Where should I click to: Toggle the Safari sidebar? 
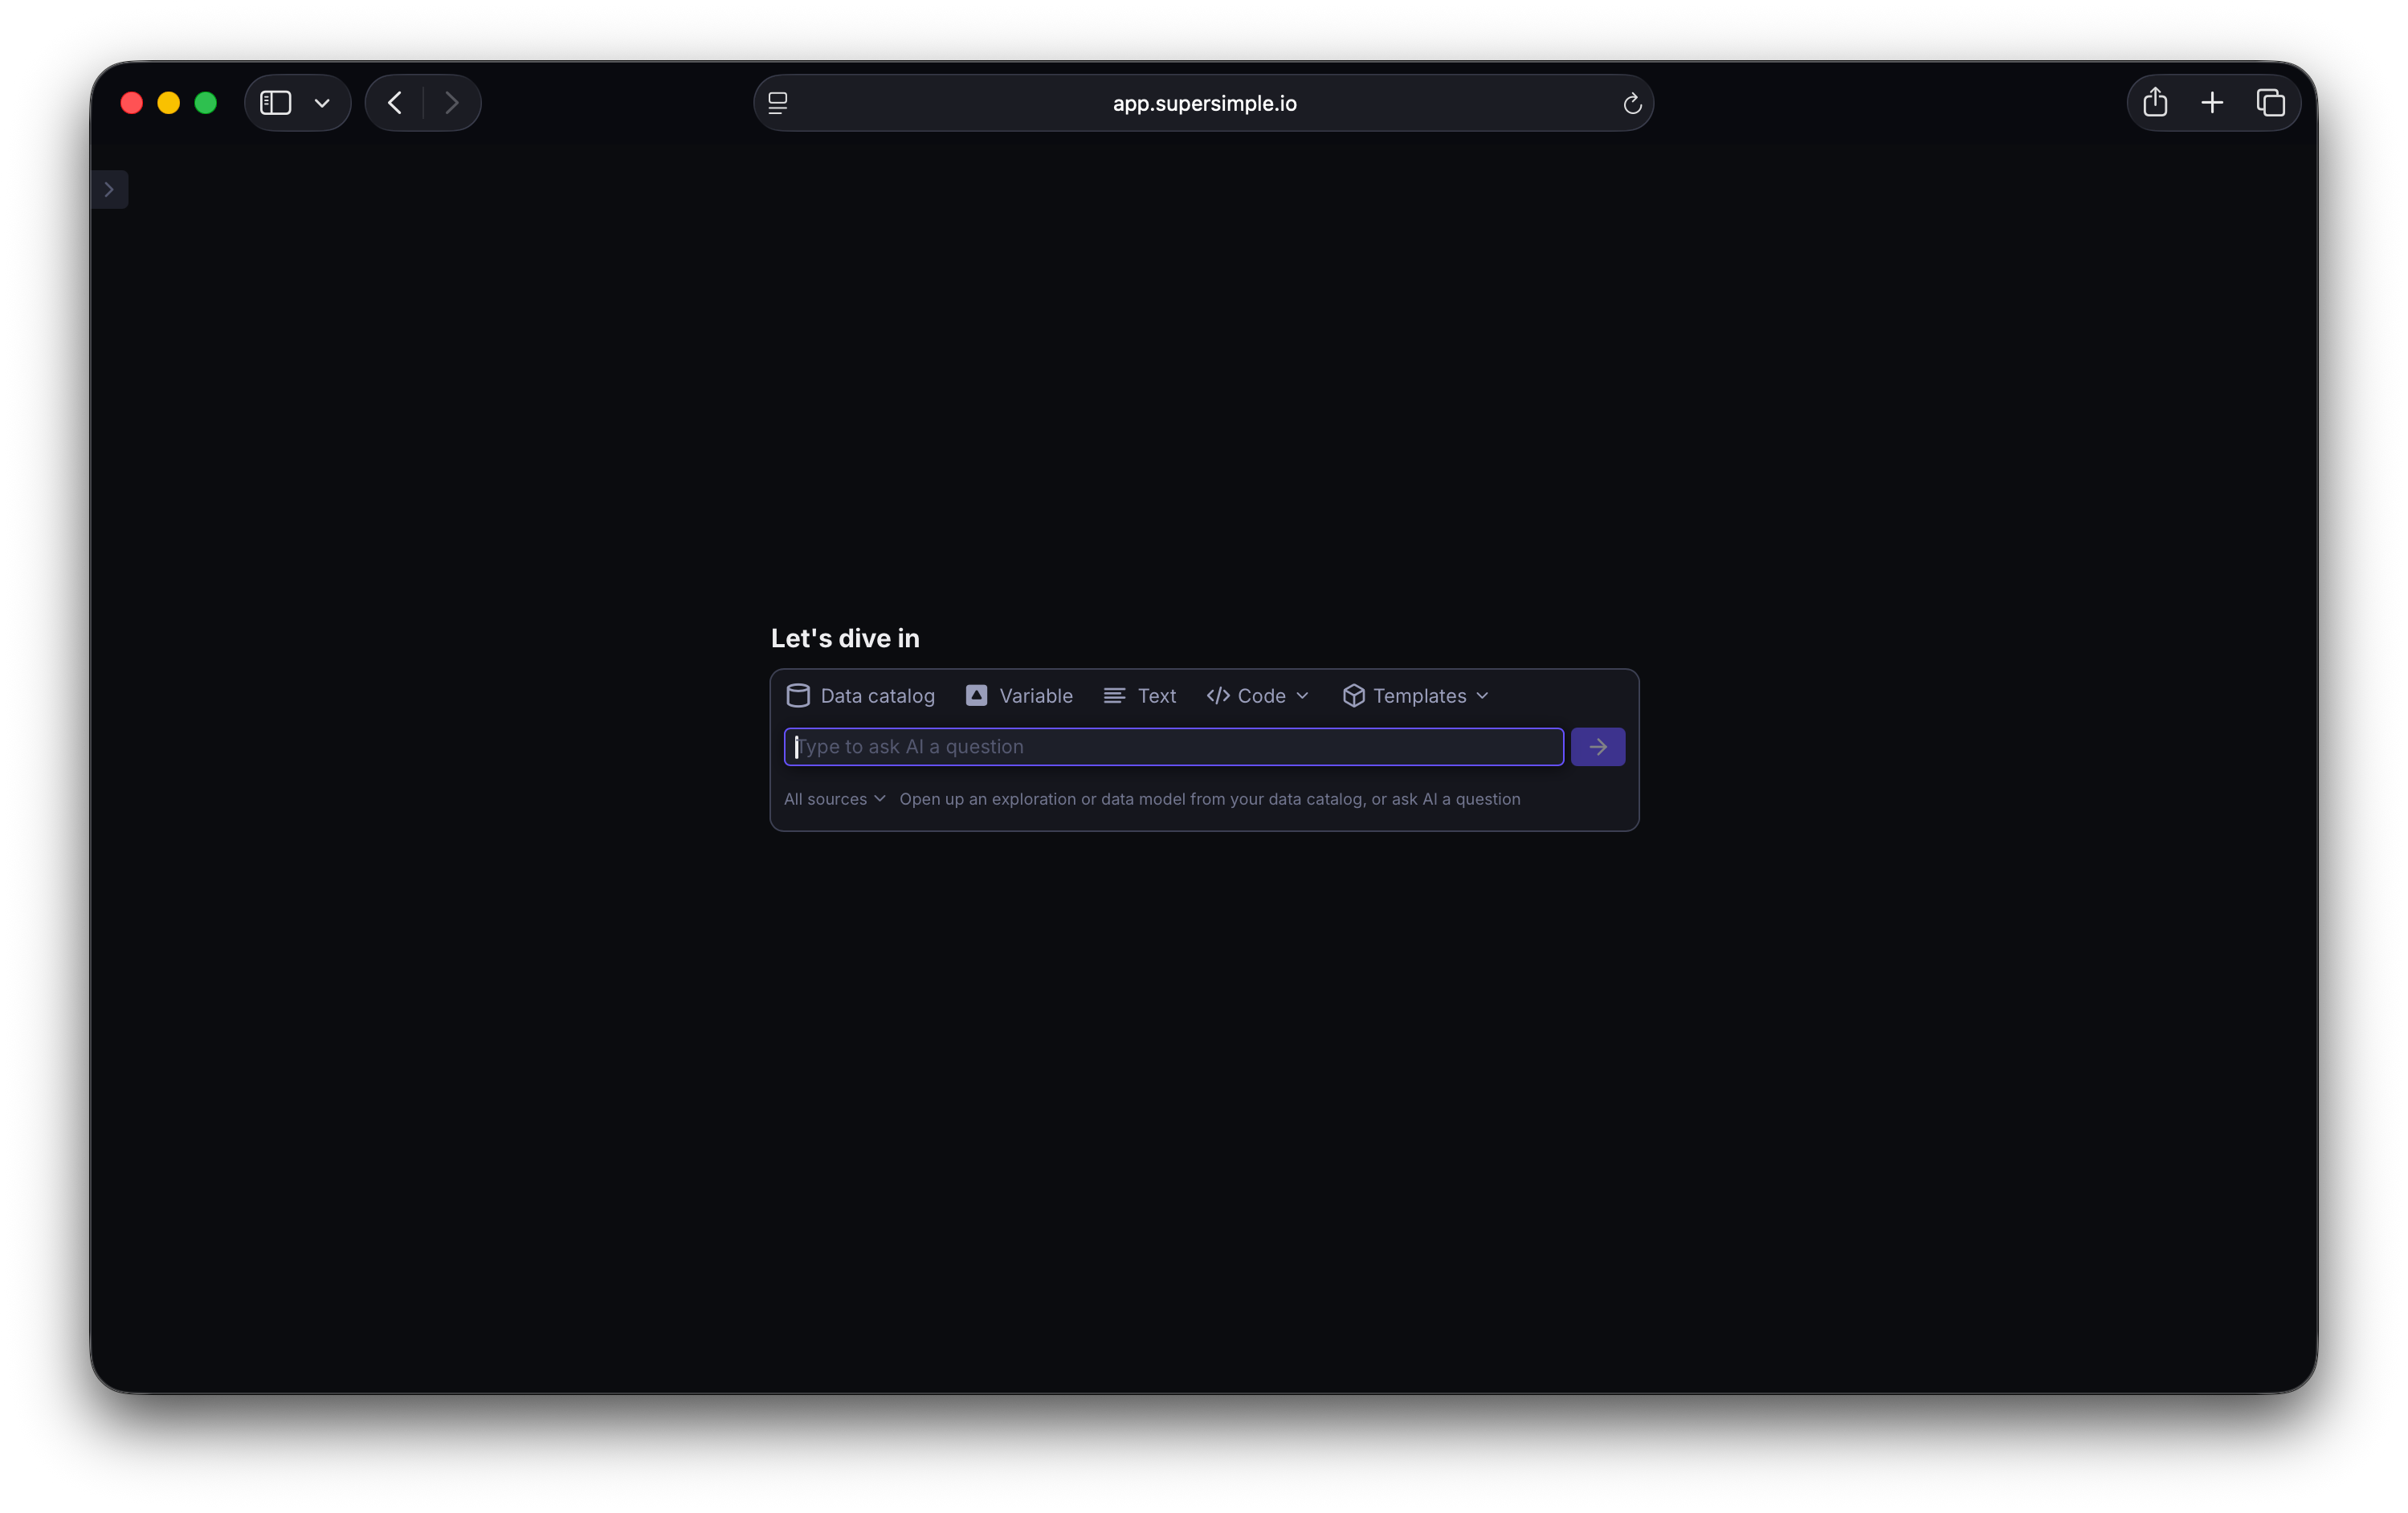(x=275, y=102)
